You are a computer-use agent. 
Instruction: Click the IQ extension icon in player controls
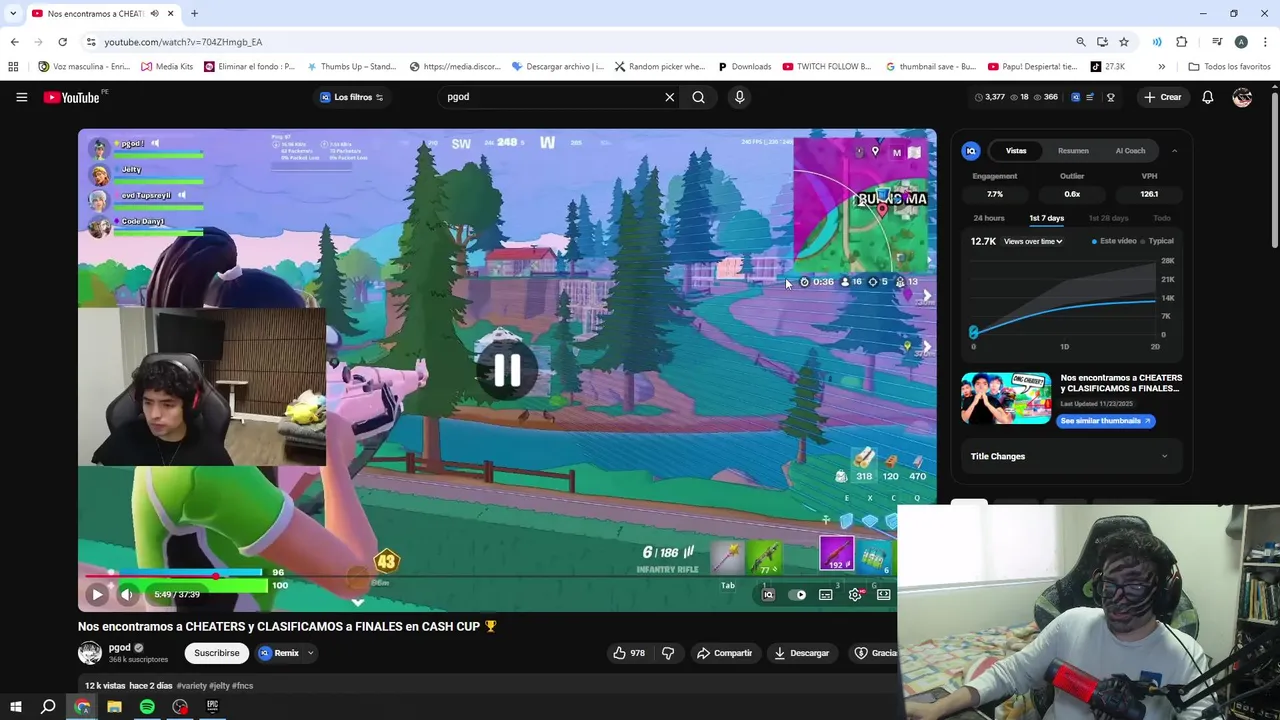(x=768, y=595)
